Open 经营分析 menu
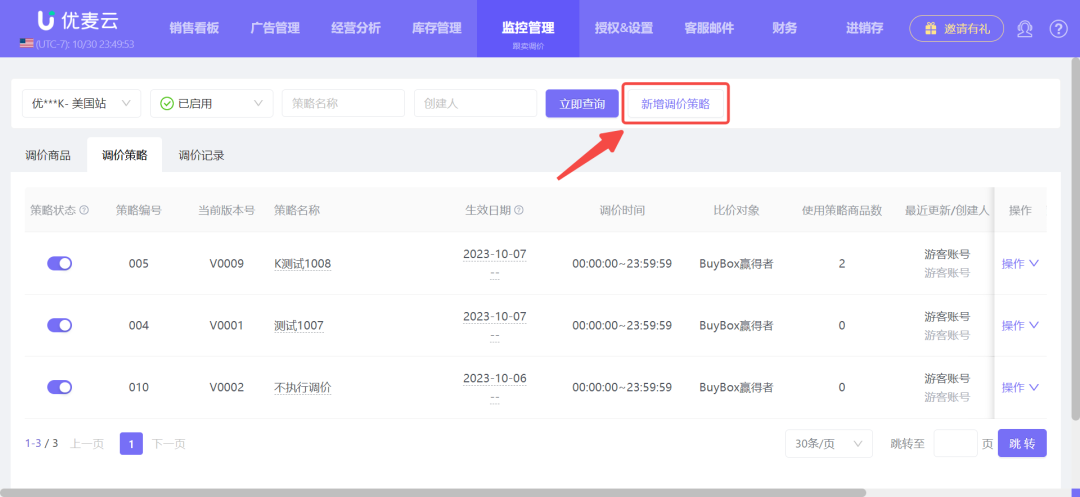1080x497 pixels. [355, 28]
